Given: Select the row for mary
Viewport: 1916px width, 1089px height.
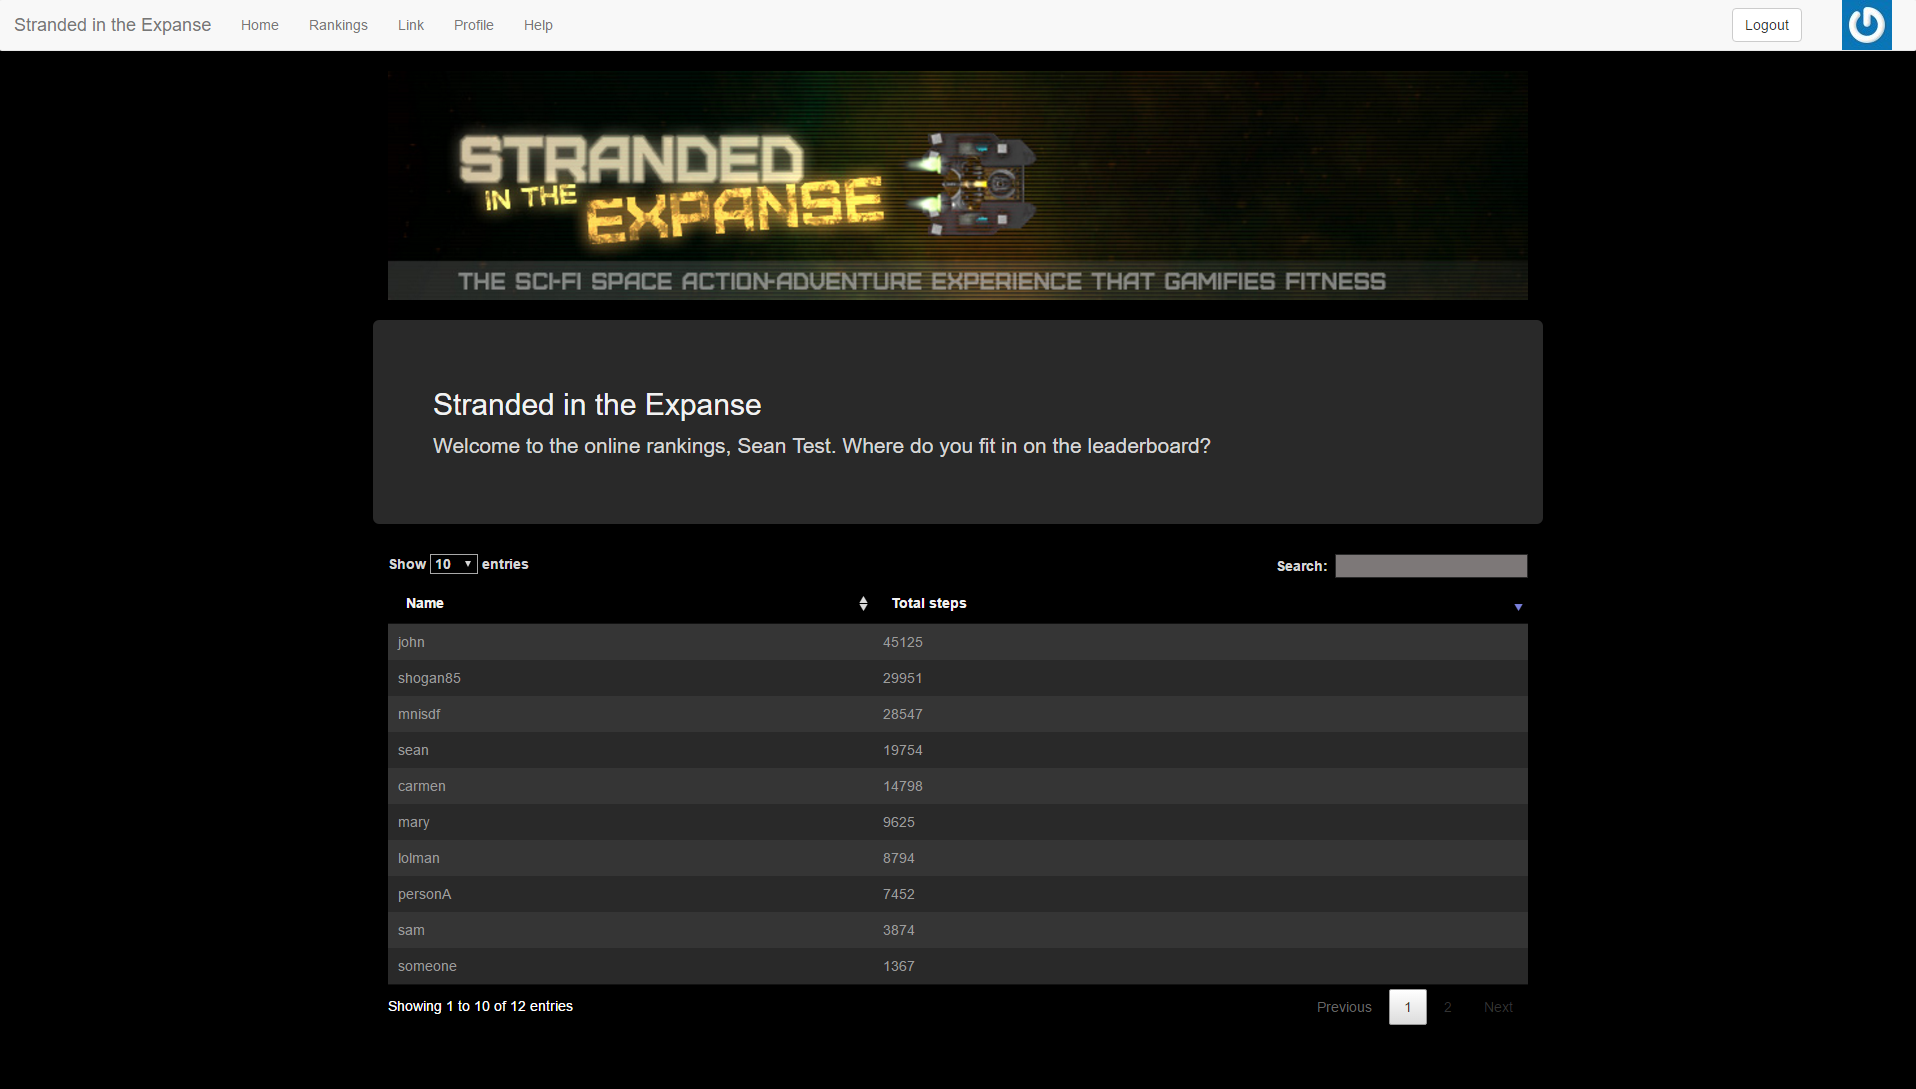Looking at the screenshot, I should click(x=958, y=822).
